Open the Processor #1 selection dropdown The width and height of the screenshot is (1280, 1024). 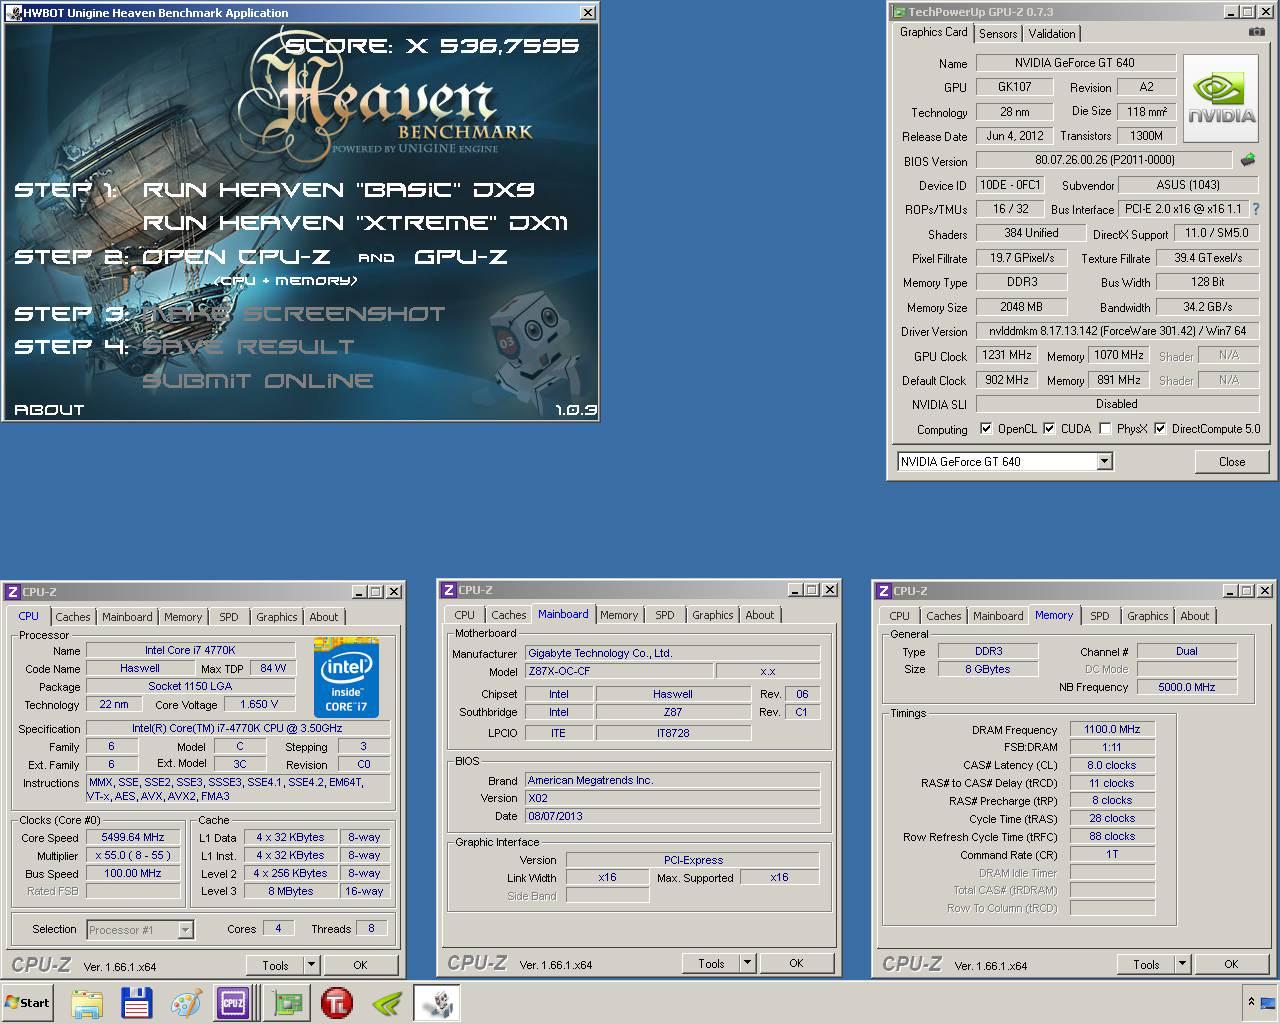click(x=139, y=930)
